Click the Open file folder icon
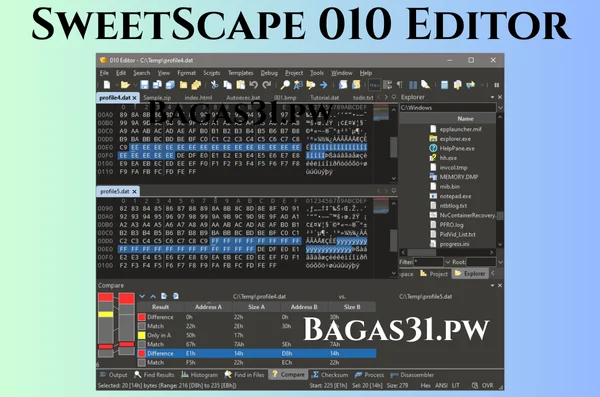Viewport: 600px width, 397px height. (x=125, y=85)
